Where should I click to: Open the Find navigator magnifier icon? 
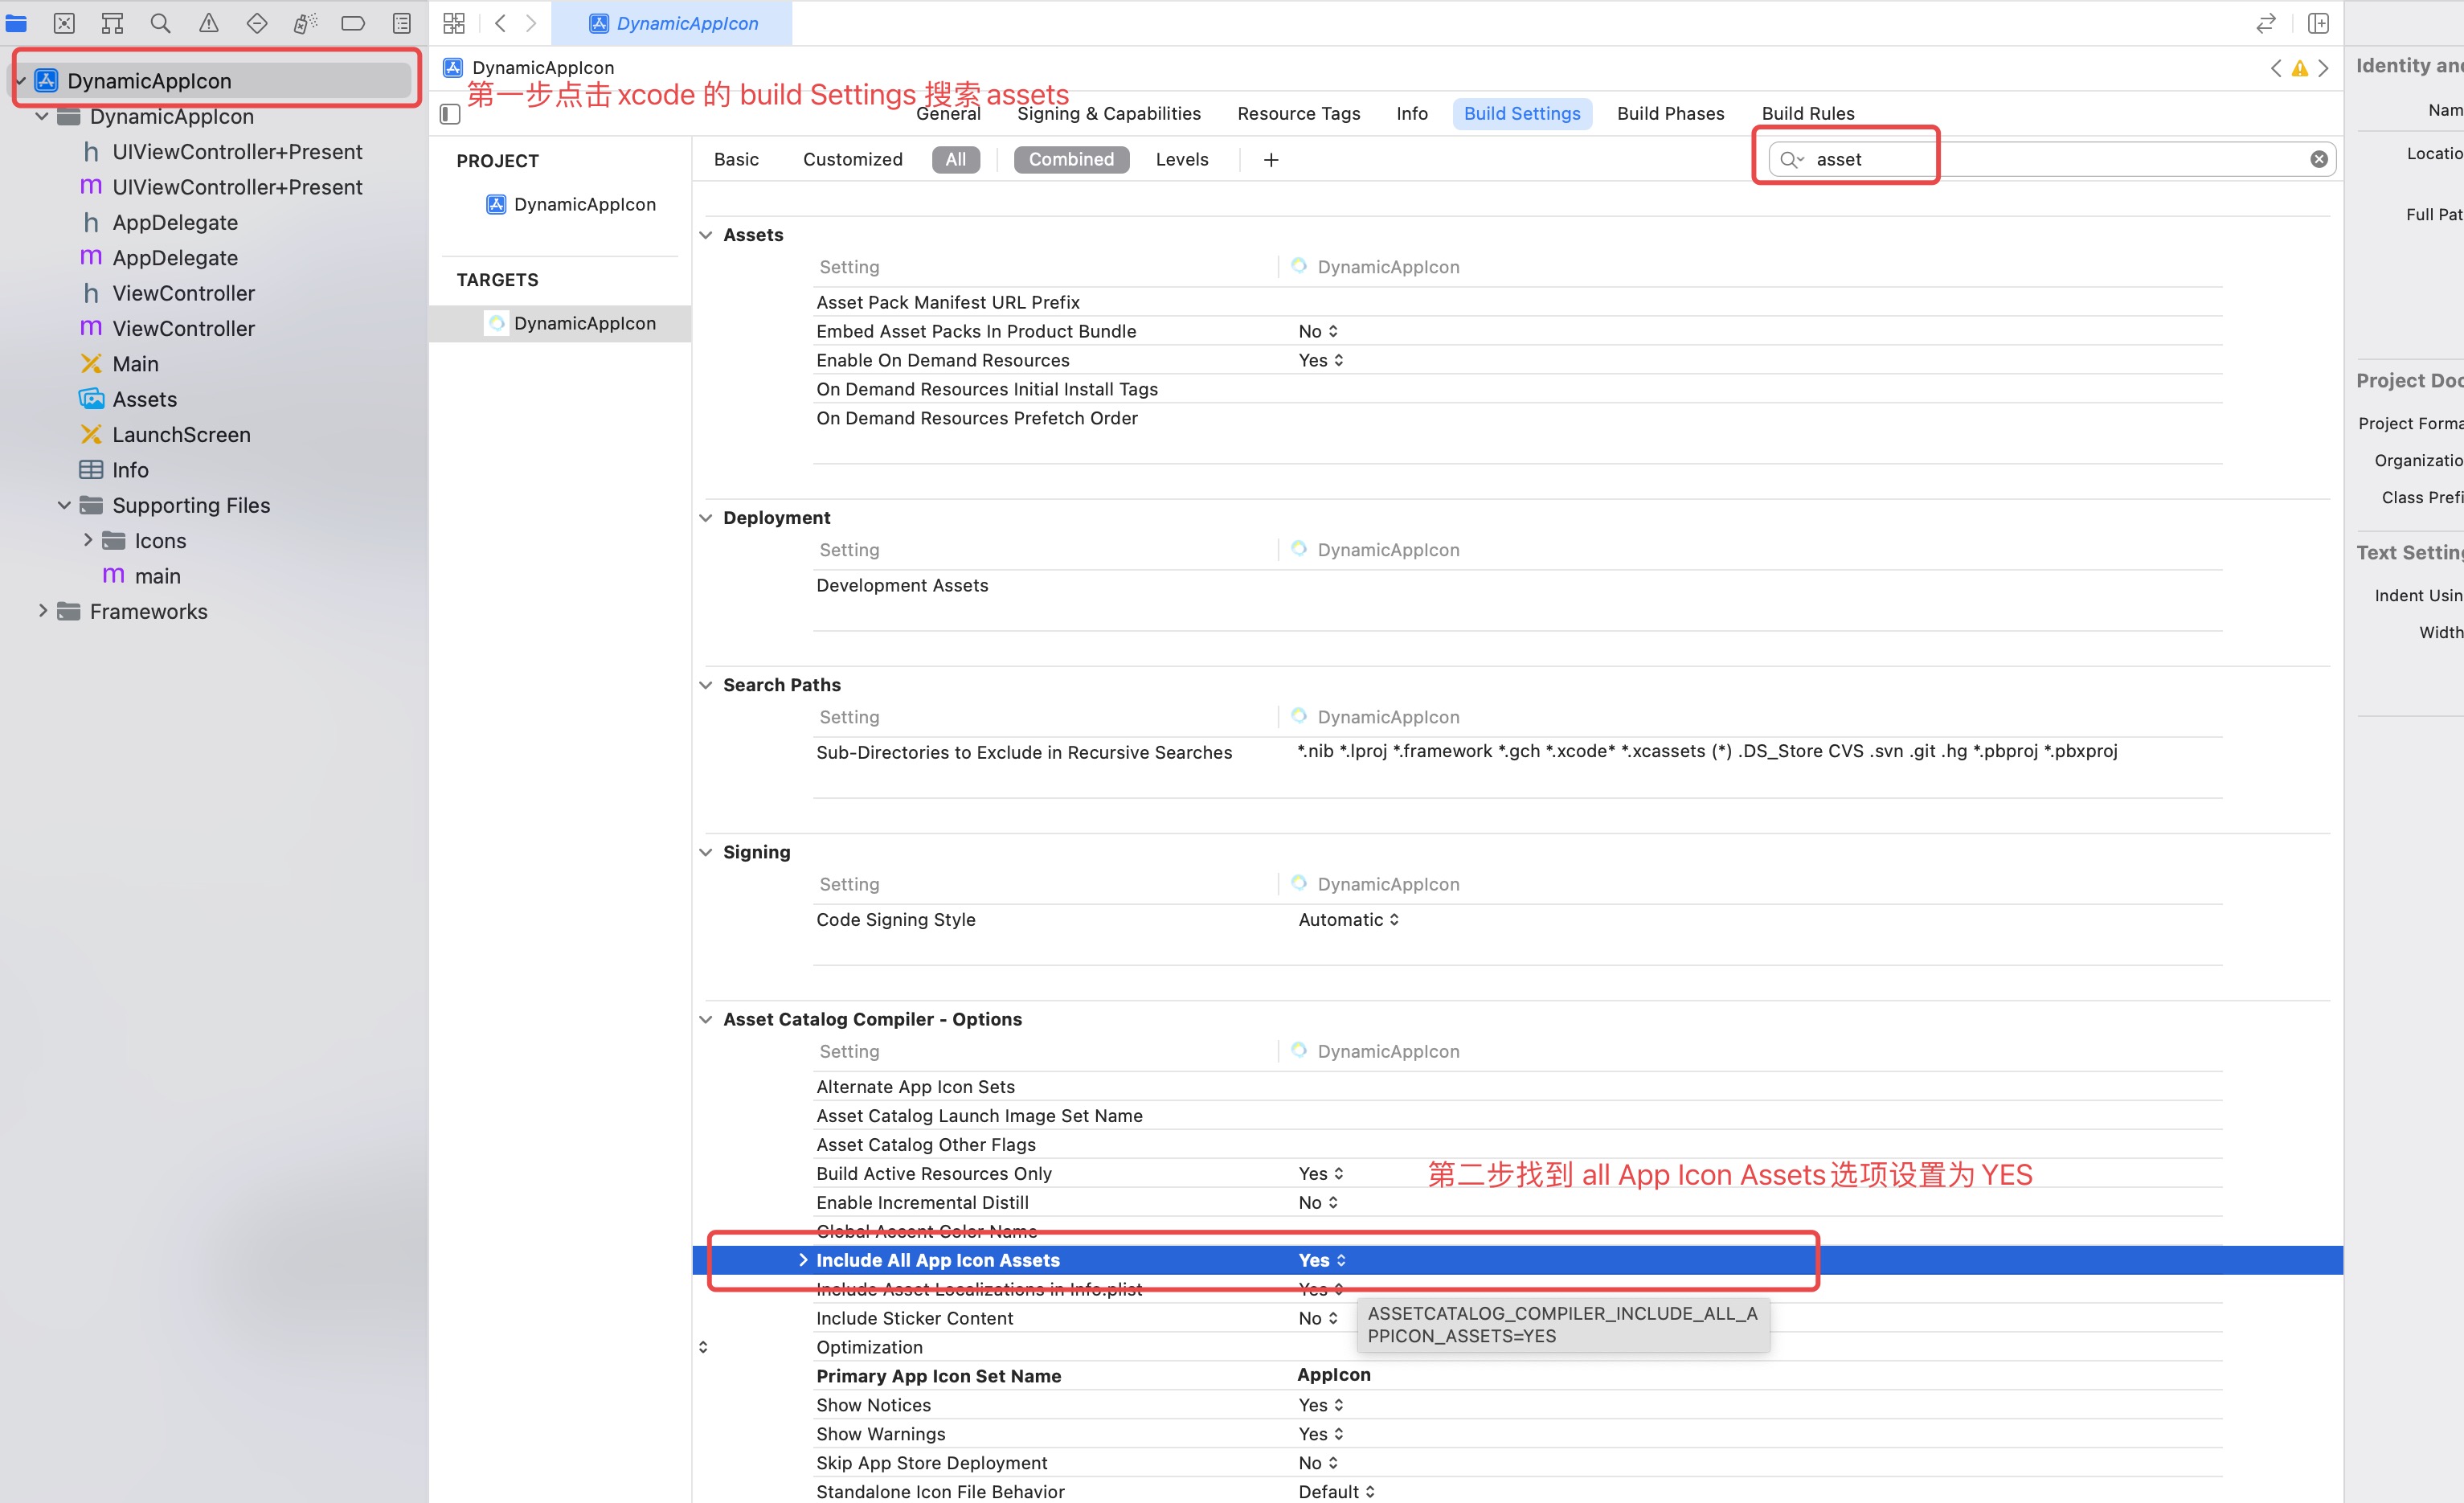[x=160, y=23]
